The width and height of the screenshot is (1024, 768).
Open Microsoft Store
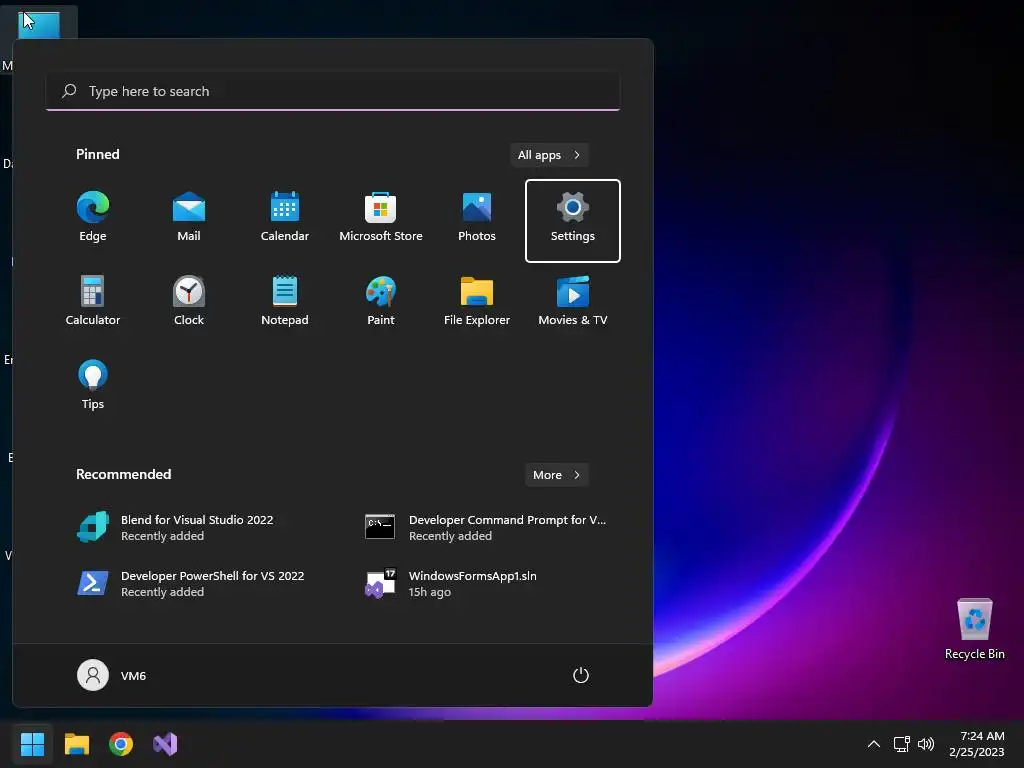381,219
